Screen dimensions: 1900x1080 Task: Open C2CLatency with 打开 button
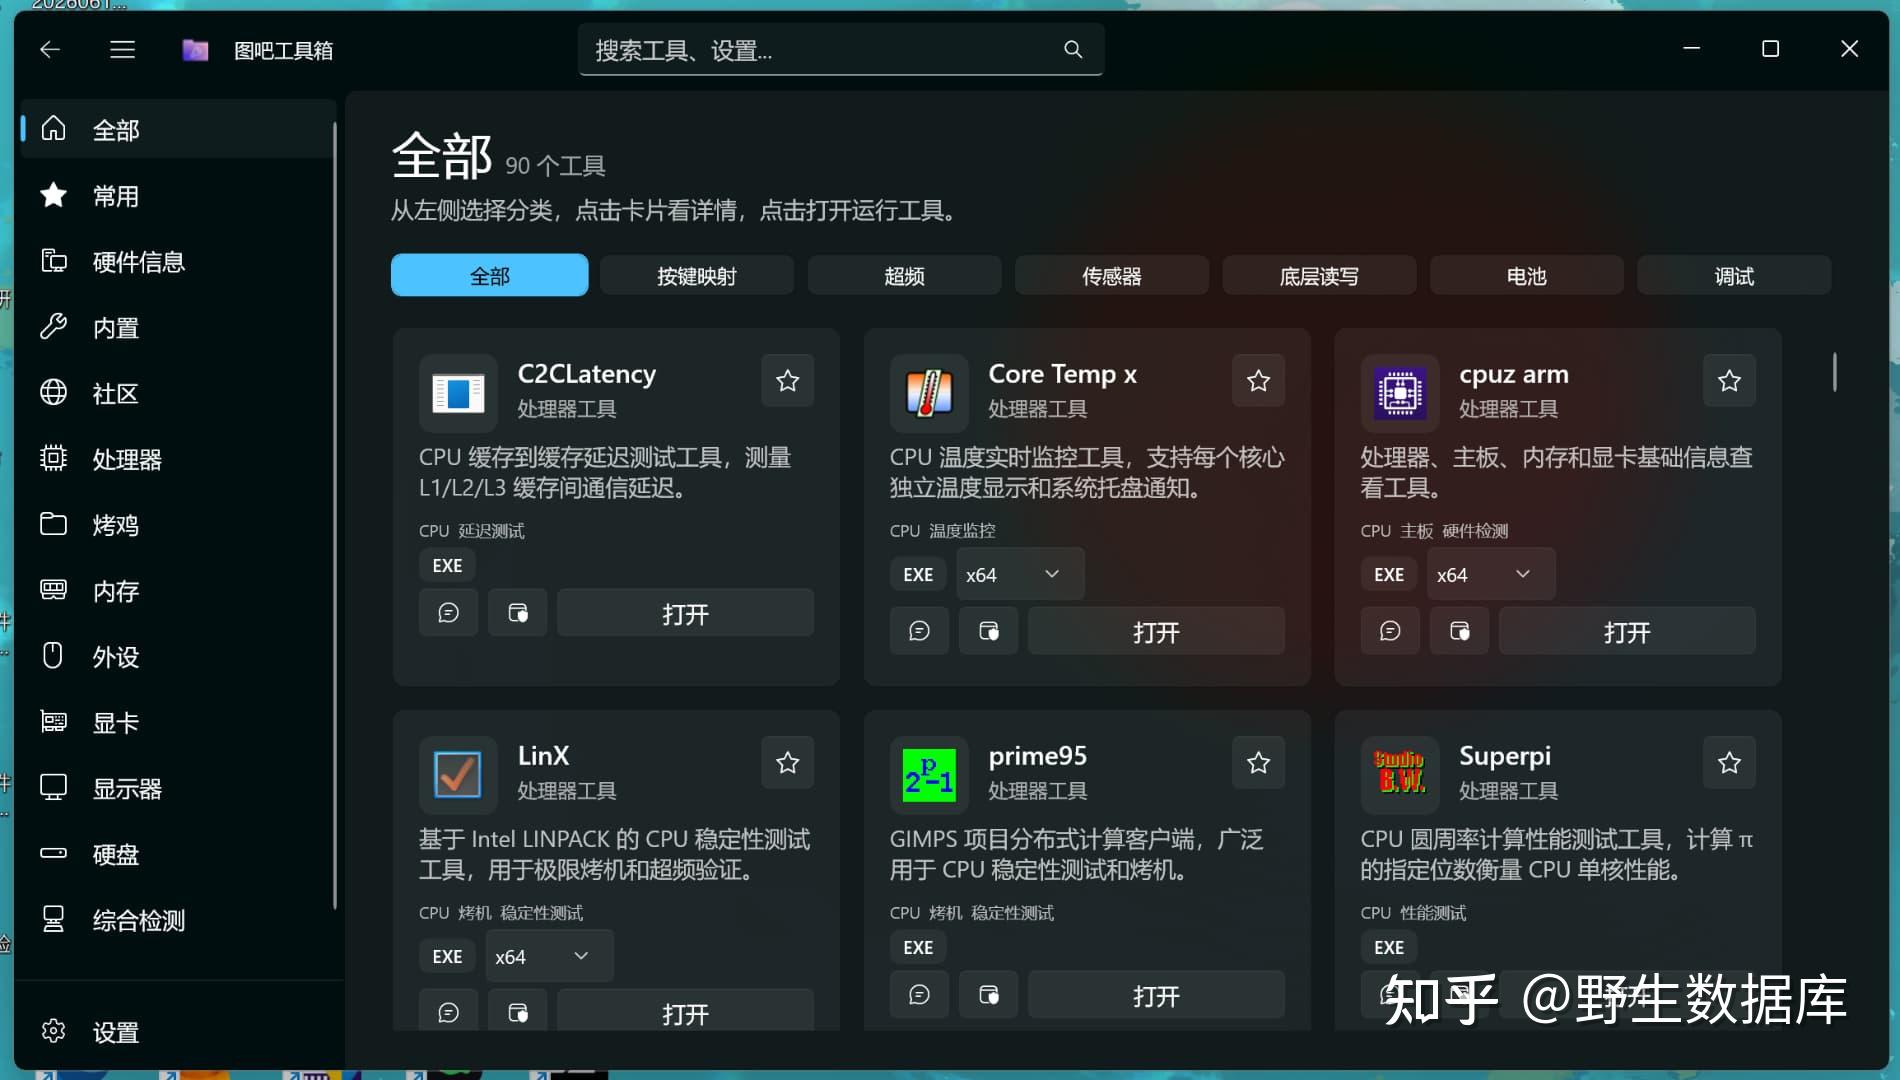coord(685,613)
